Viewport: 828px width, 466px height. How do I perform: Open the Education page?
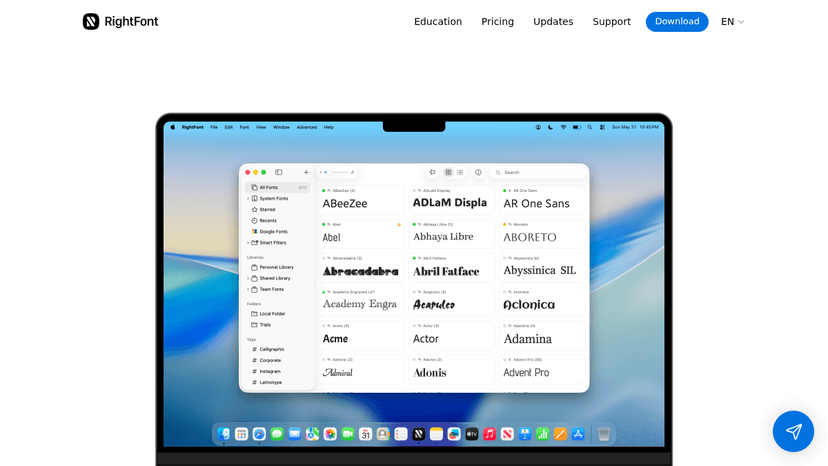(x=438, y=22)
